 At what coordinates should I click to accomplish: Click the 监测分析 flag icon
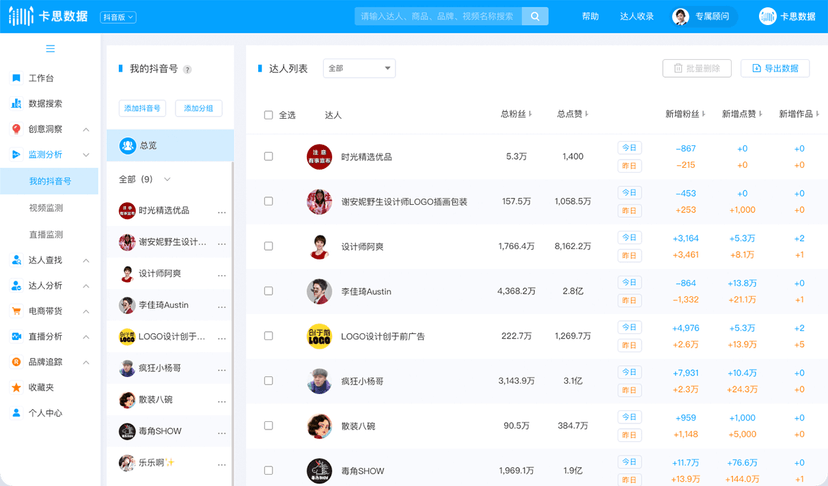(x=16, y=154)
